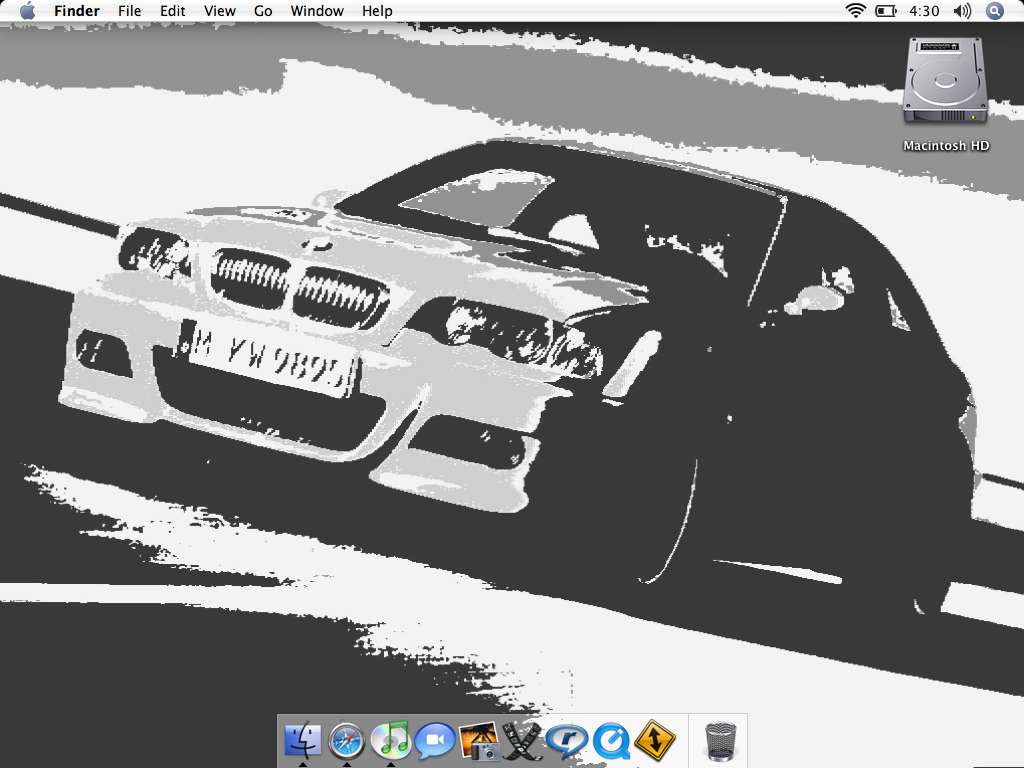Launch the film-strip X app in Dock

522,741
